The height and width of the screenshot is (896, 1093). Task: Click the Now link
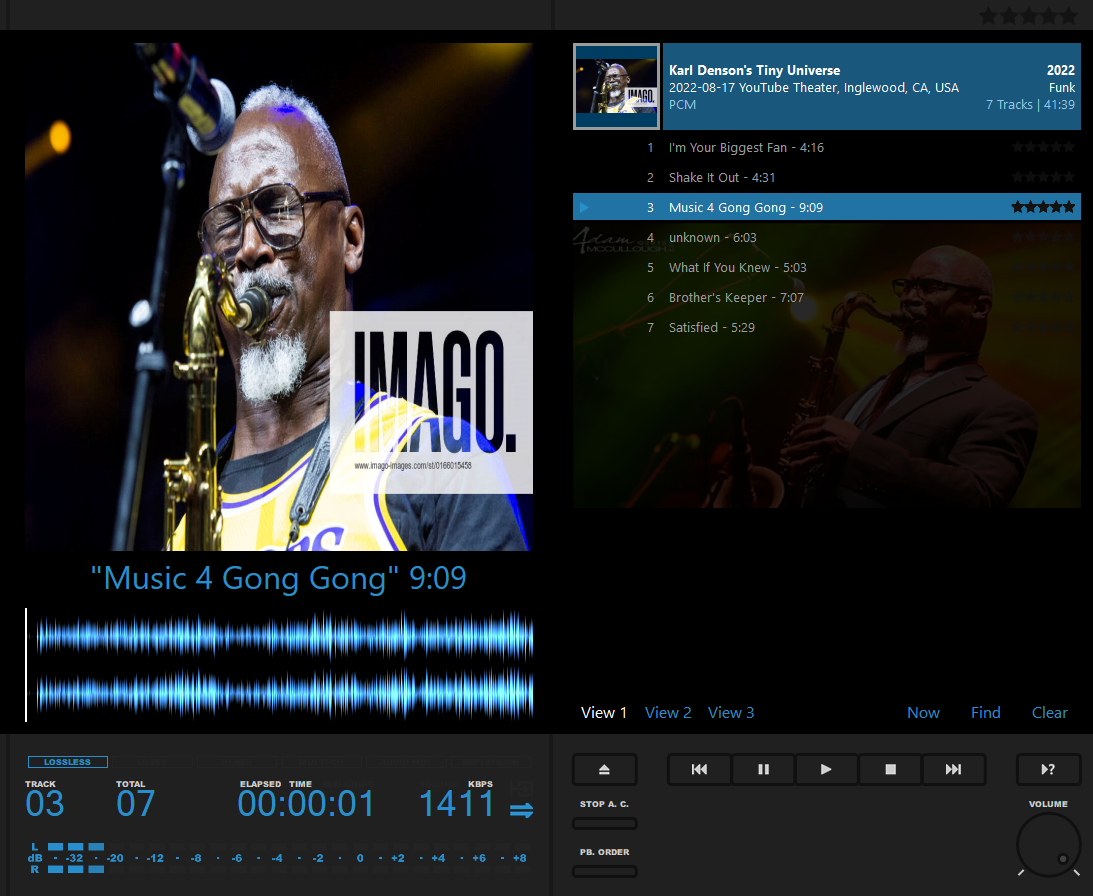coord(923,713)
